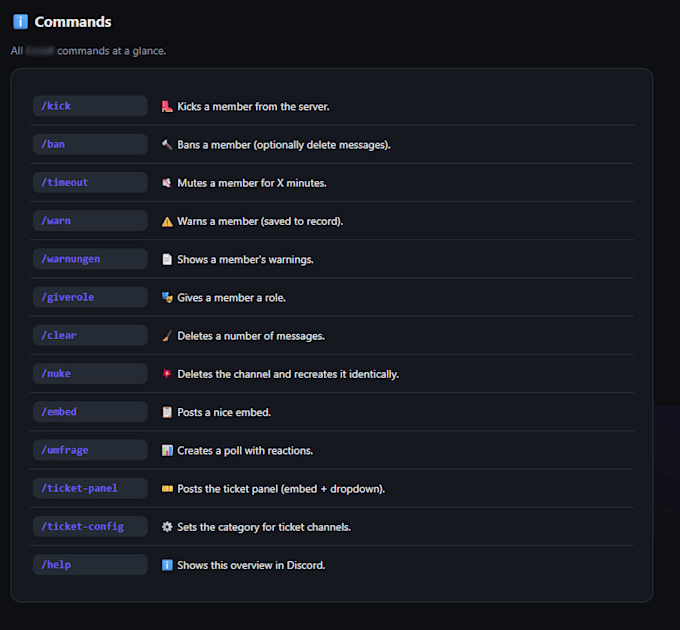Screen dimensions: 680x630
Task: Select the /warnungen command badge
Action: 90,259
